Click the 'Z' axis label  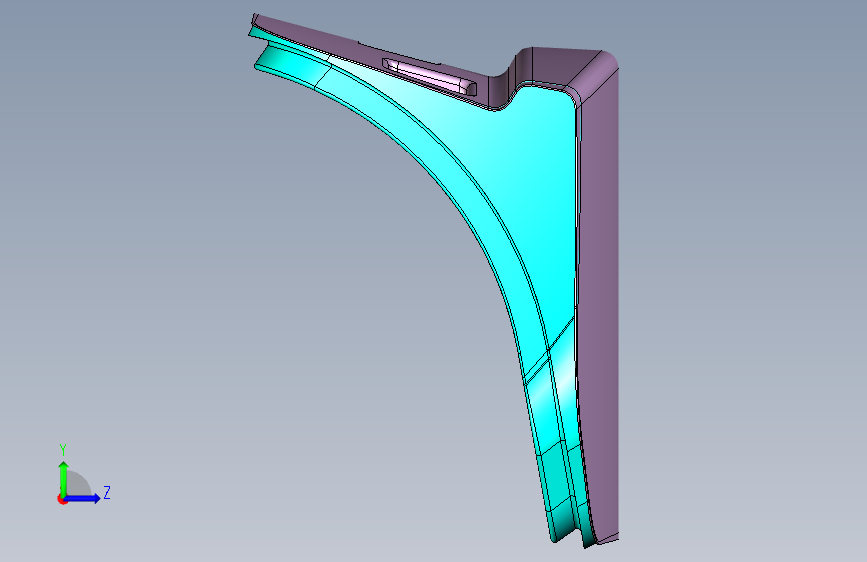tap(107, 493)
